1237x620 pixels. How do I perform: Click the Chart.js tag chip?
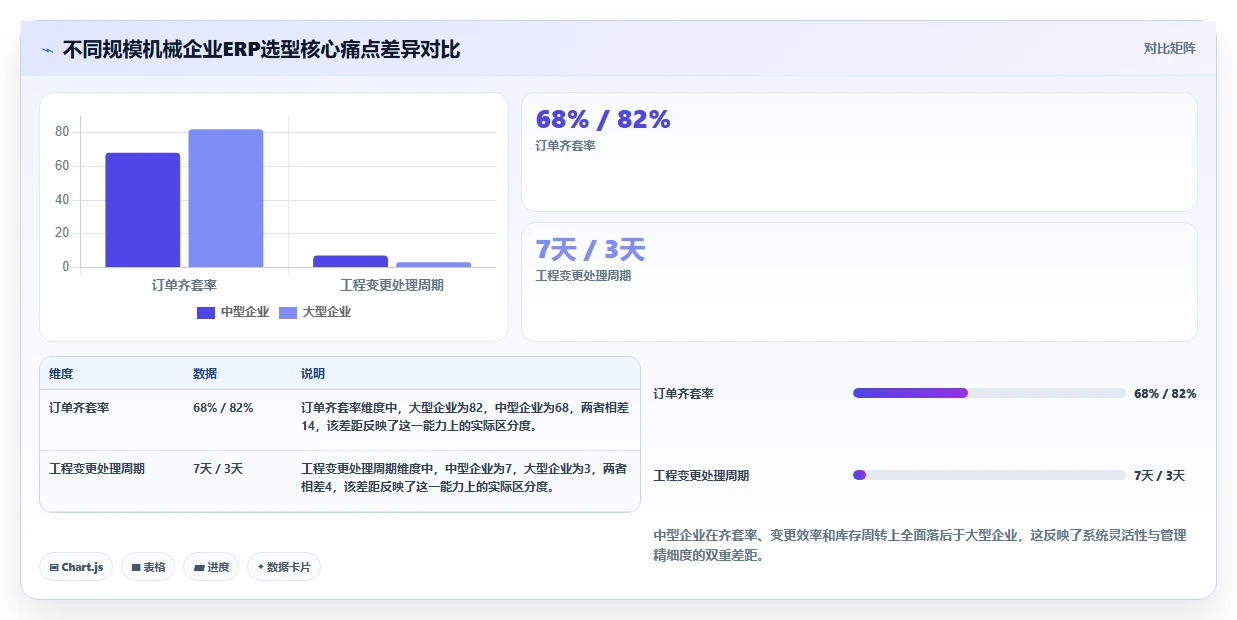76,567
